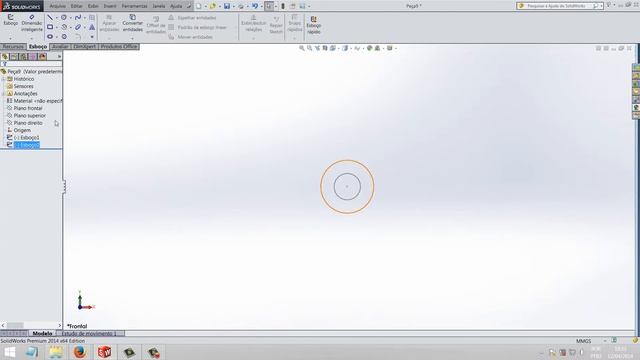This screenshot has width=640, height=360.
Task: Select Plano direito in feature tree
Action: pyautogui.click(x=28, y=123)
